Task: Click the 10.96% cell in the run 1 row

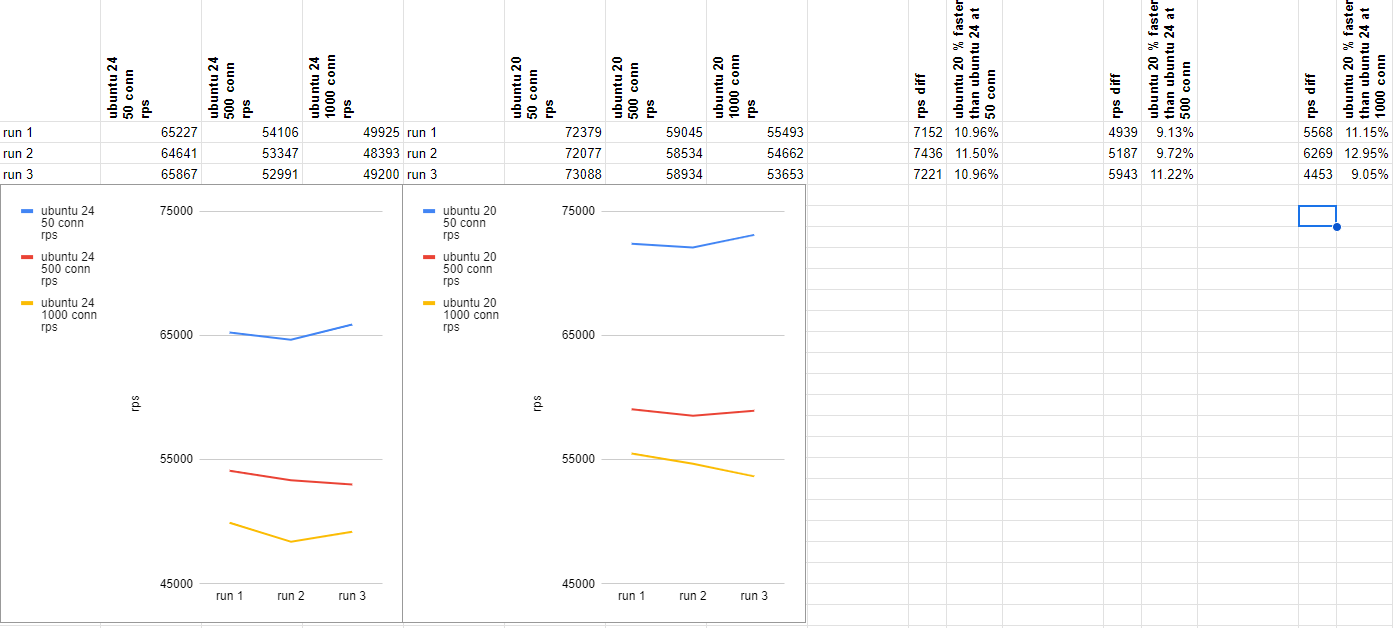Action: click(x=975, y=132)
